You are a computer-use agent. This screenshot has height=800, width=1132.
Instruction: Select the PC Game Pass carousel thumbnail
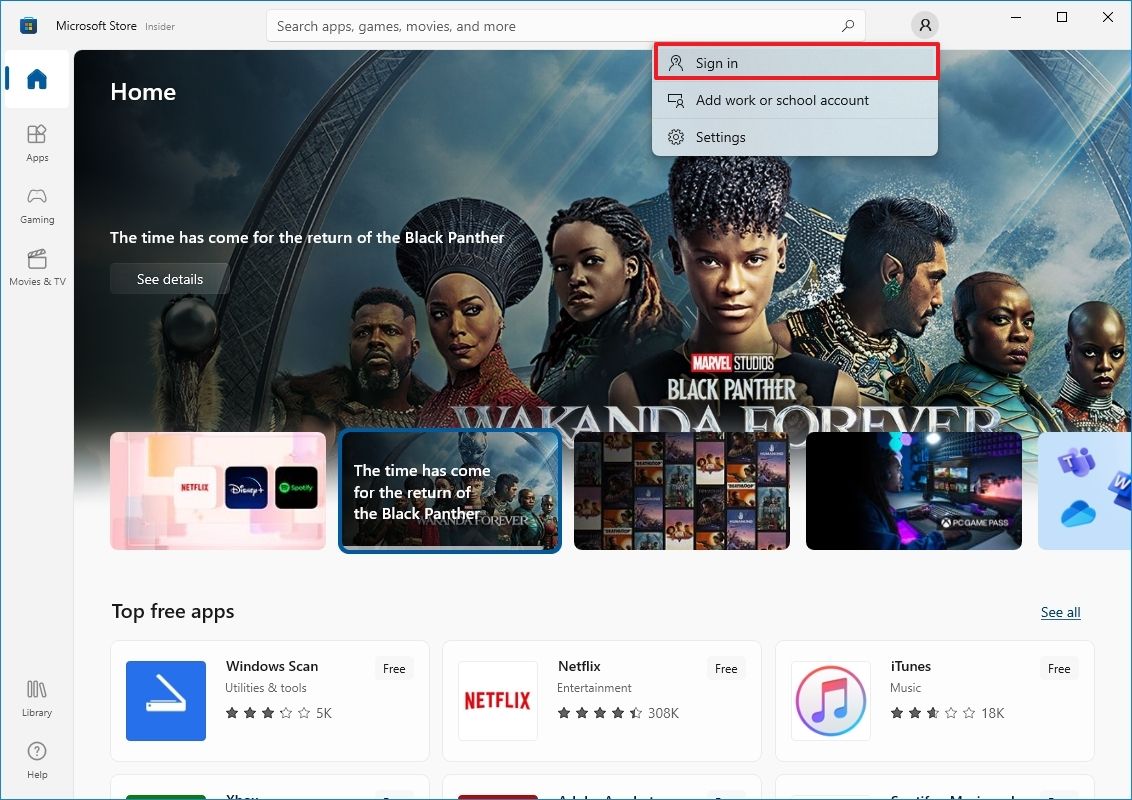913,491
